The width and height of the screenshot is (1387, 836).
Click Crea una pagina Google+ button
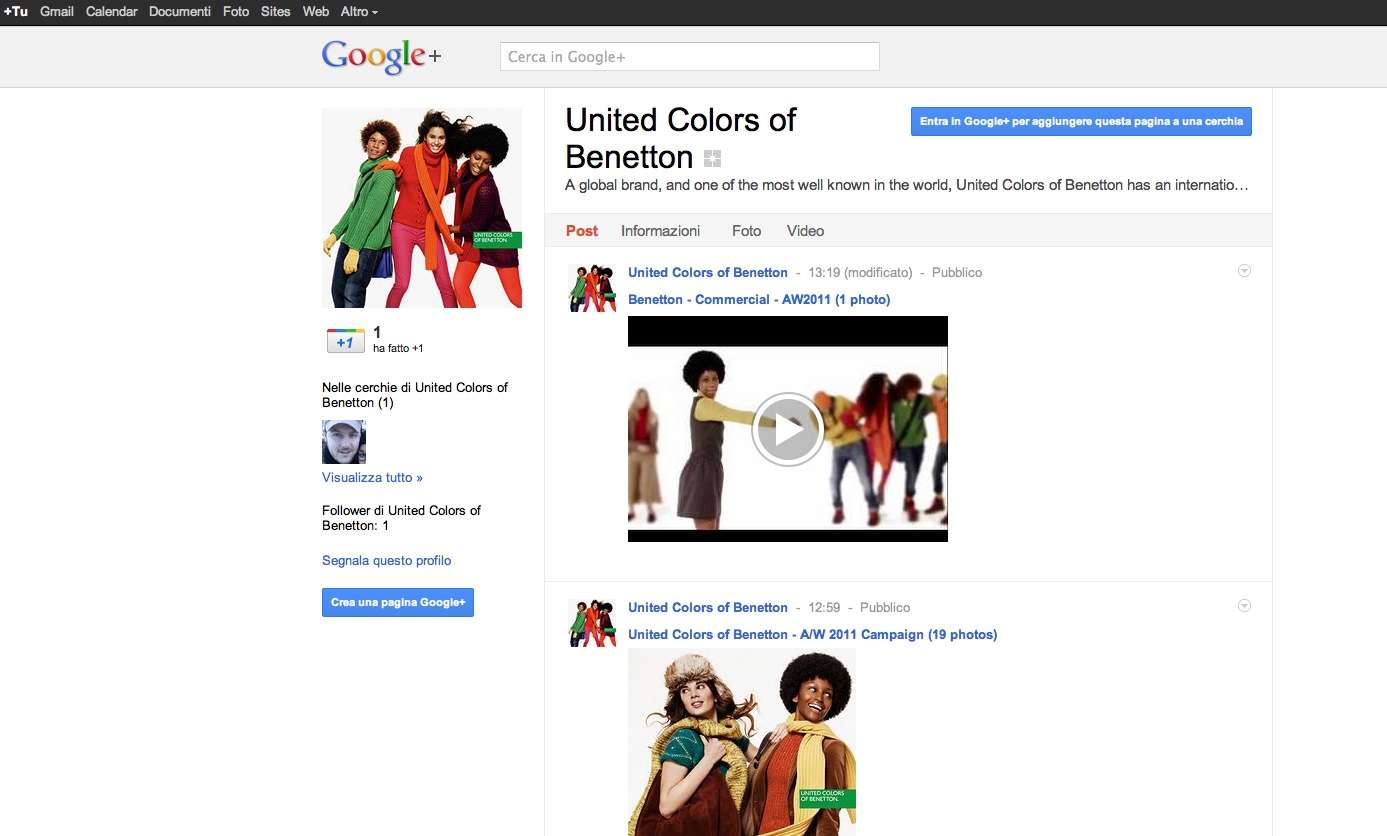398,602
